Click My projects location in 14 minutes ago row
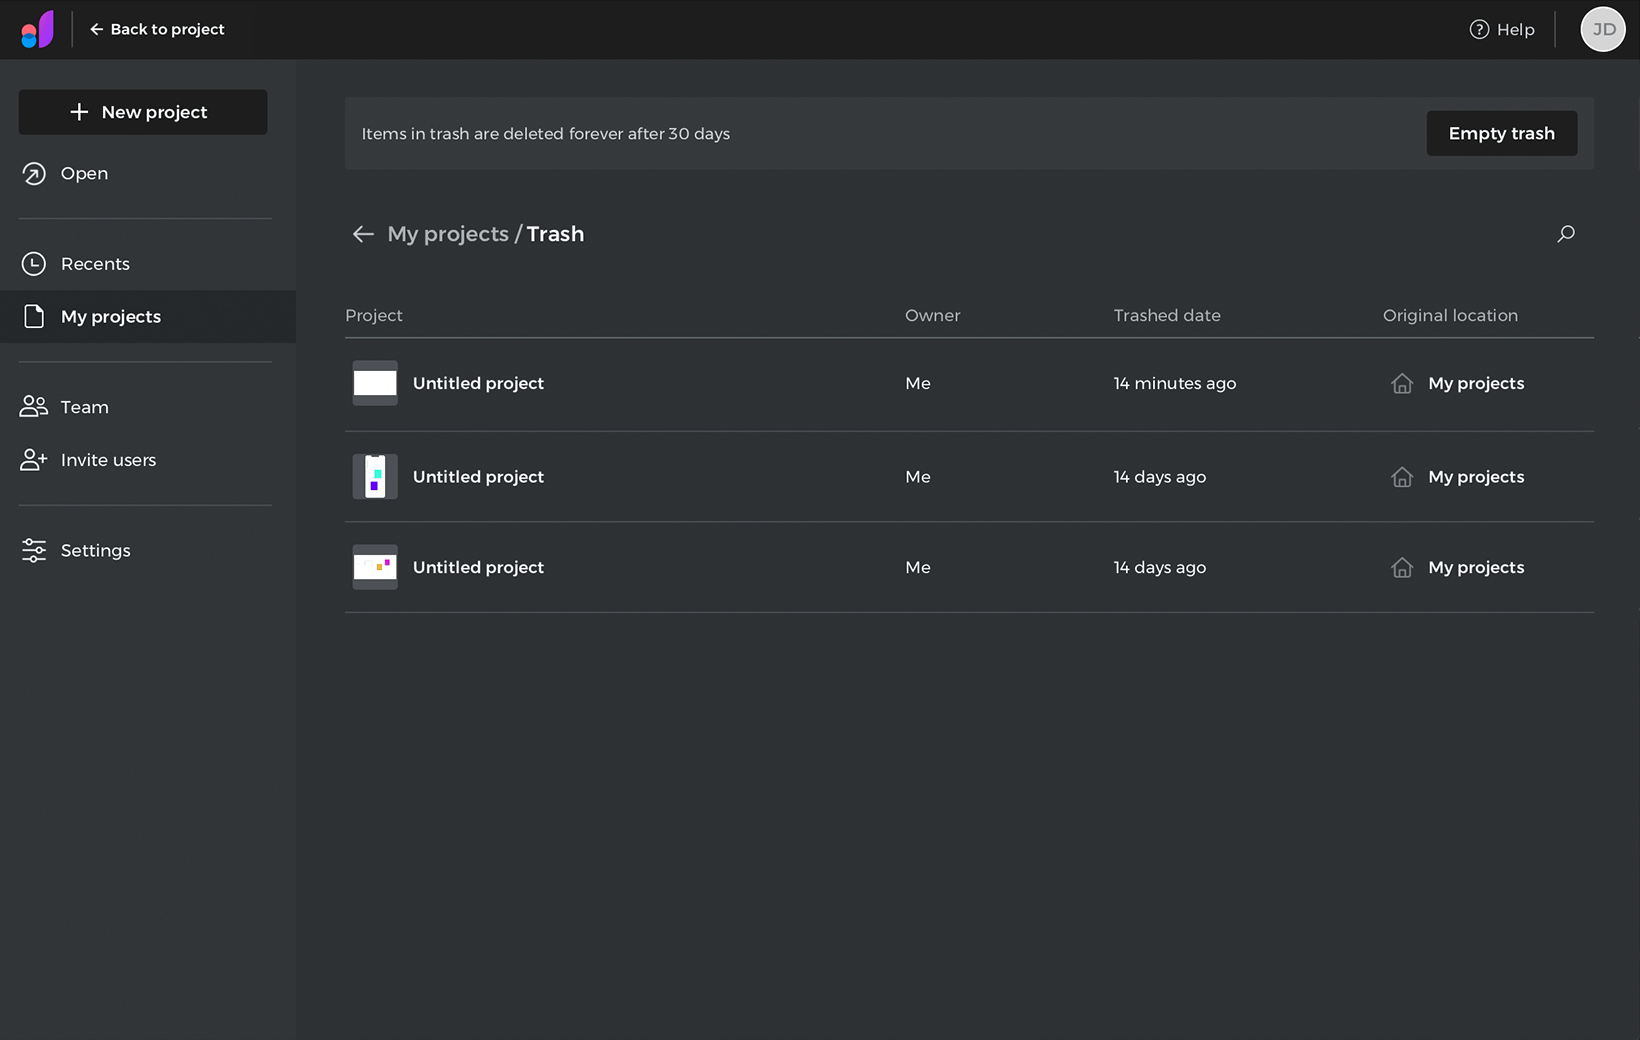1640x1040 pixels. point(1476,383)
